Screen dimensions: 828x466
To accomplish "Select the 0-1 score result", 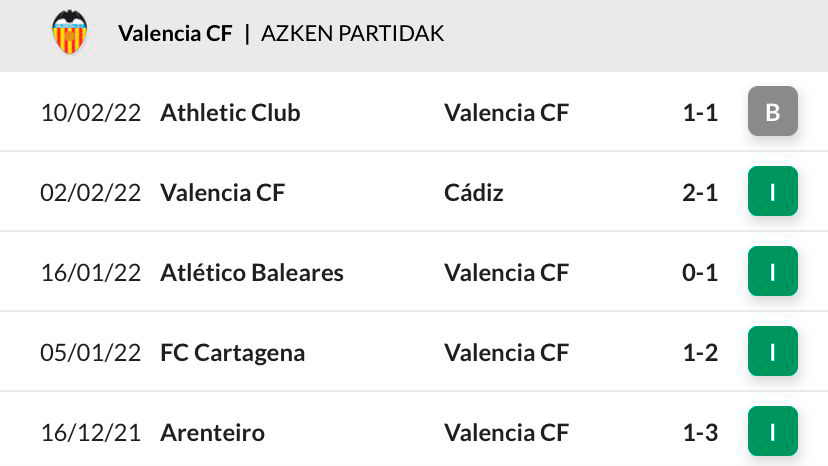I will pyautogui.click(x=700, y=273).
